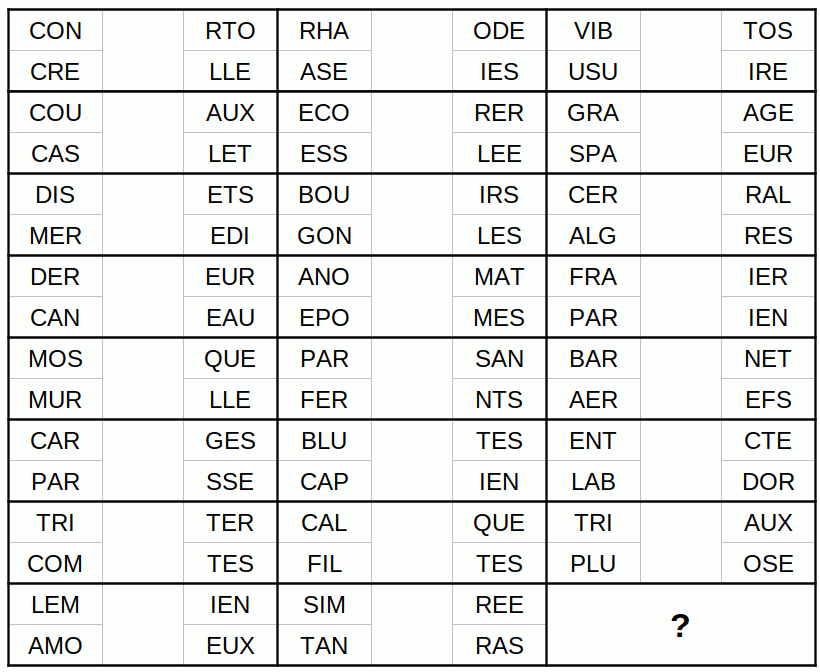
Task: Select the ALG cell
Action: [593, 236]
